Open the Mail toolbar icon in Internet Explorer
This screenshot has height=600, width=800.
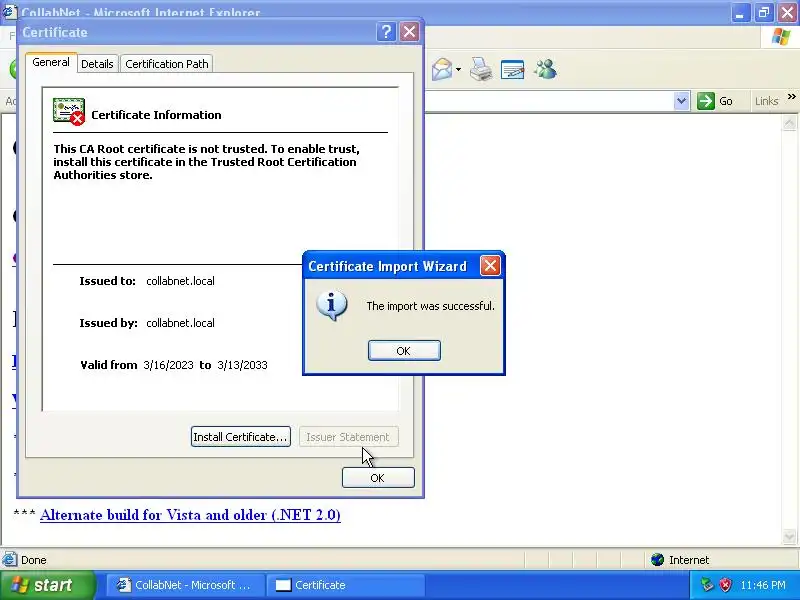coord(442,69)
